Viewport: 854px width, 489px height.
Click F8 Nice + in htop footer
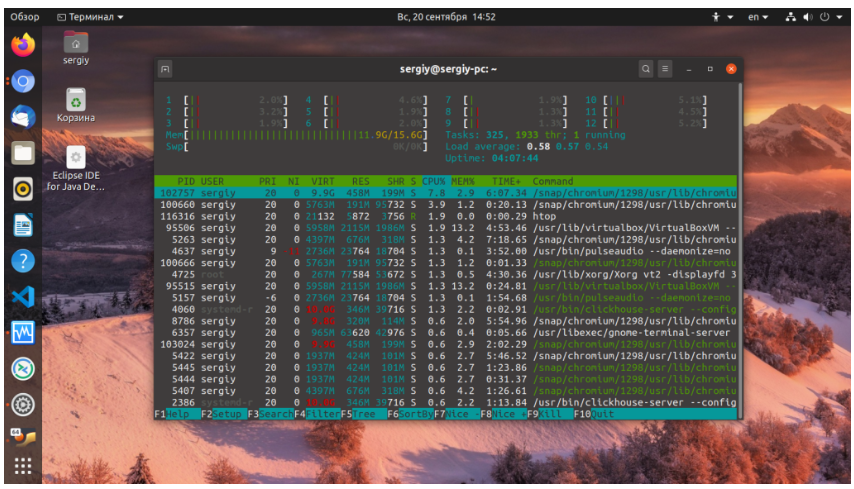coord(504,414)
